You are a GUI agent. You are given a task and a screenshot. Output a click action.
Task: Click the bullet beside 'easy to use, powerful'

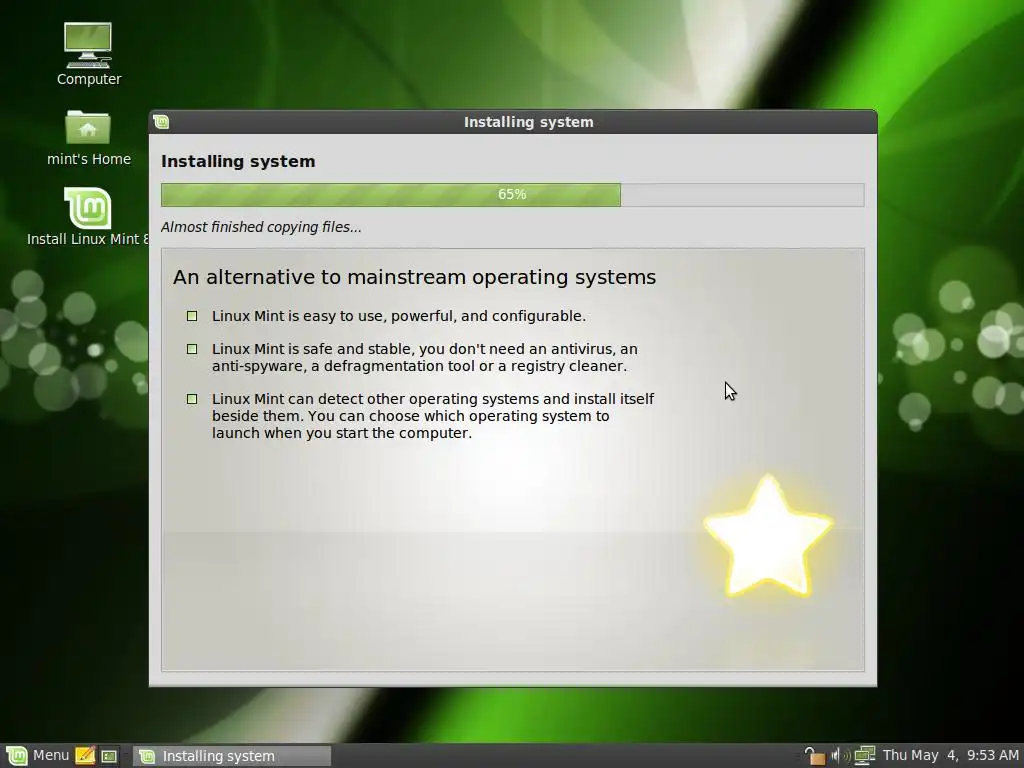pyautogui.click(x=192, y=316)
